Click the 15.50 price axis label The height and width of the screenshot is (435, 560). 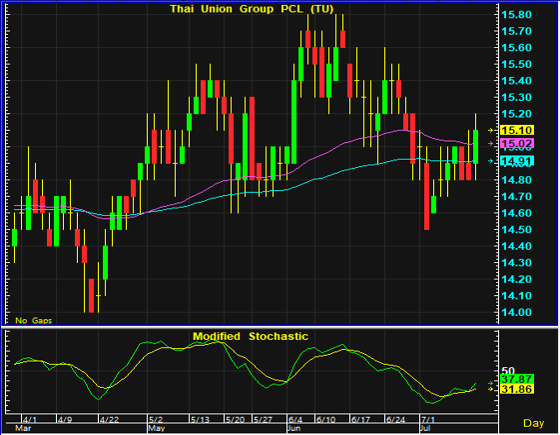coord(516,64)
